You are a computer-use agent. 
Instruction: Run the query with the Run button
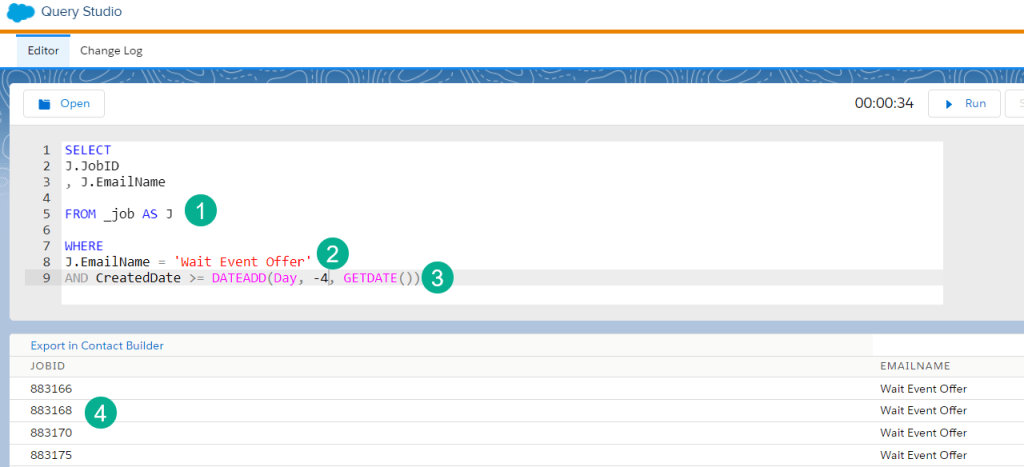pos(964,103)
